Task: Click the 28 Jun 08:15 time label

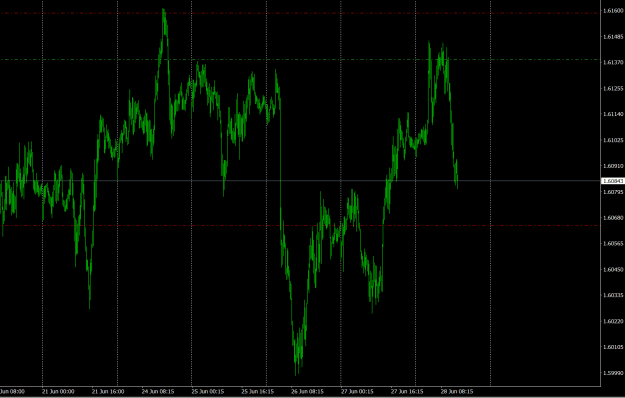Action: click(457, 392)
